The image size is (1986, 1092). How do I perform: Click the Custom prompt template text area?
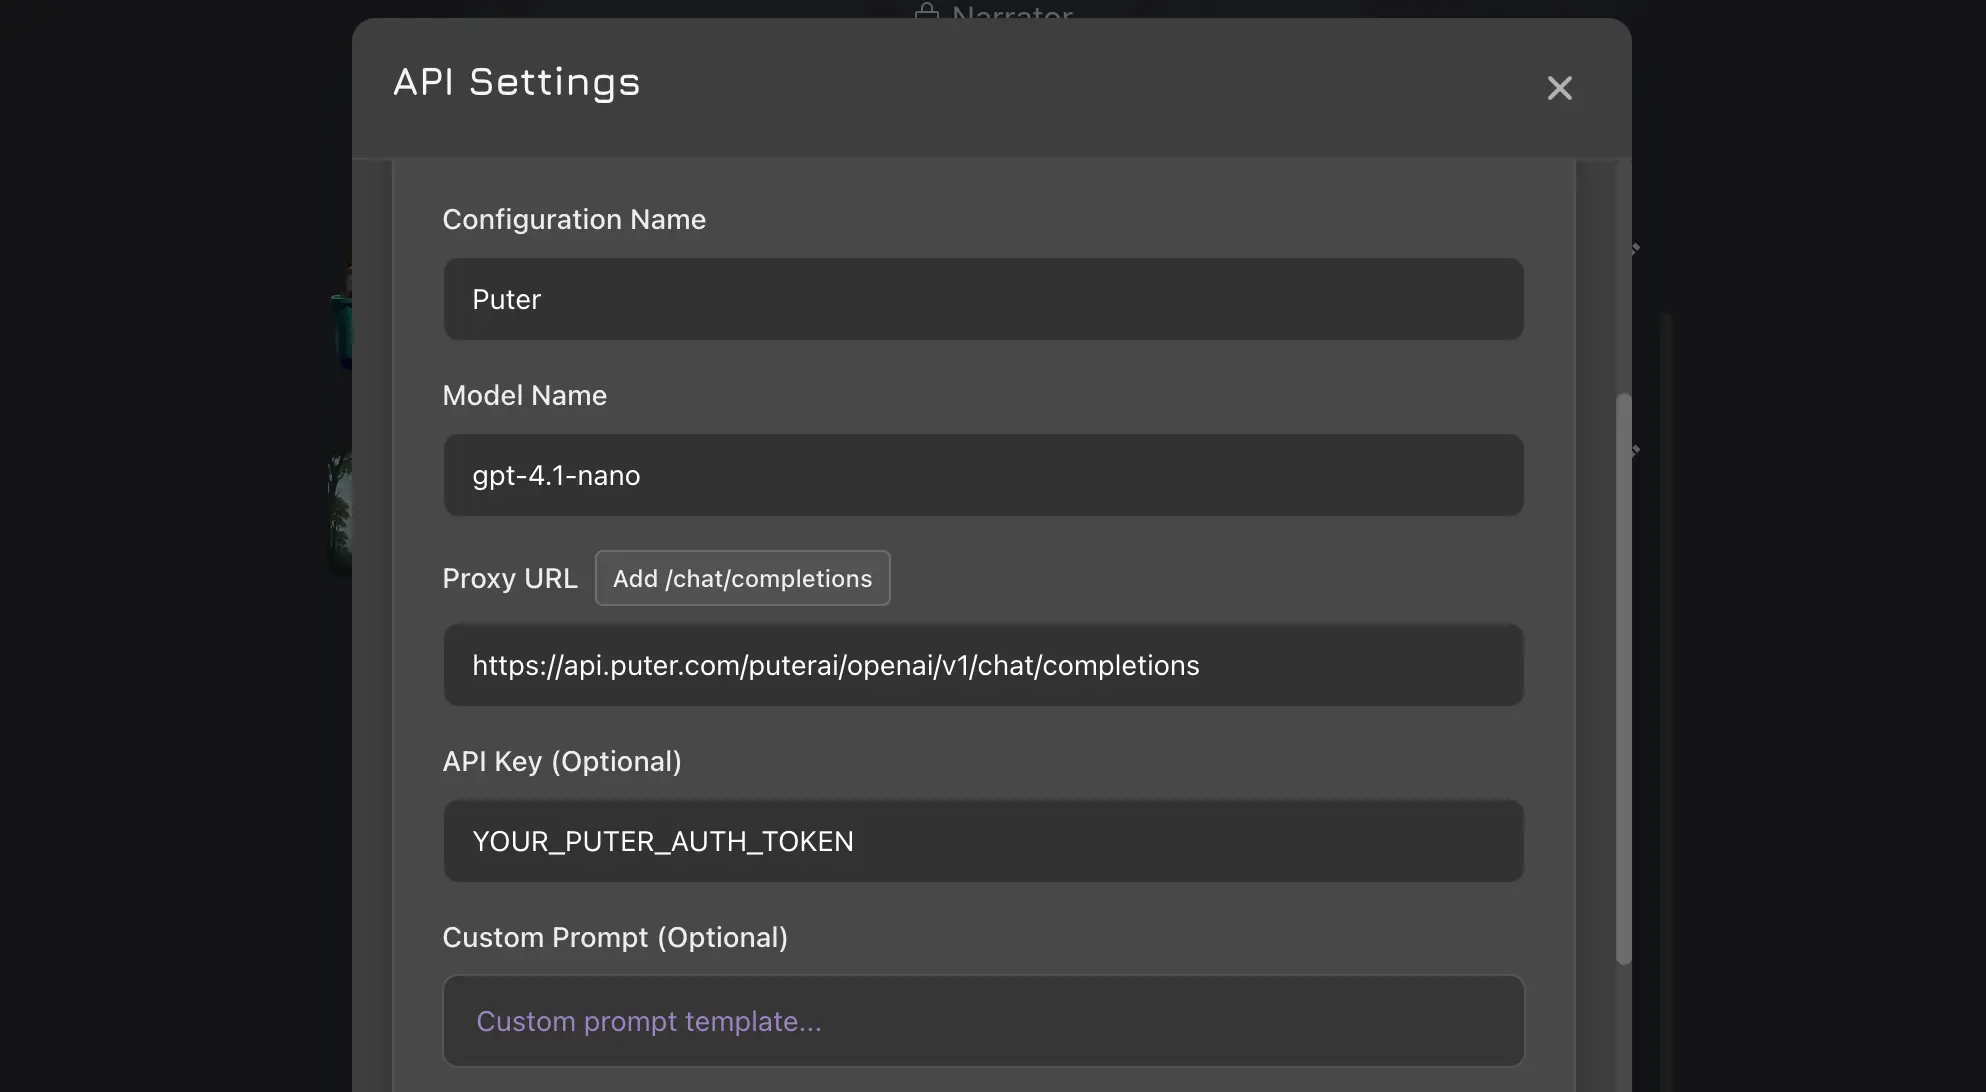click(x=983, y=1020)
